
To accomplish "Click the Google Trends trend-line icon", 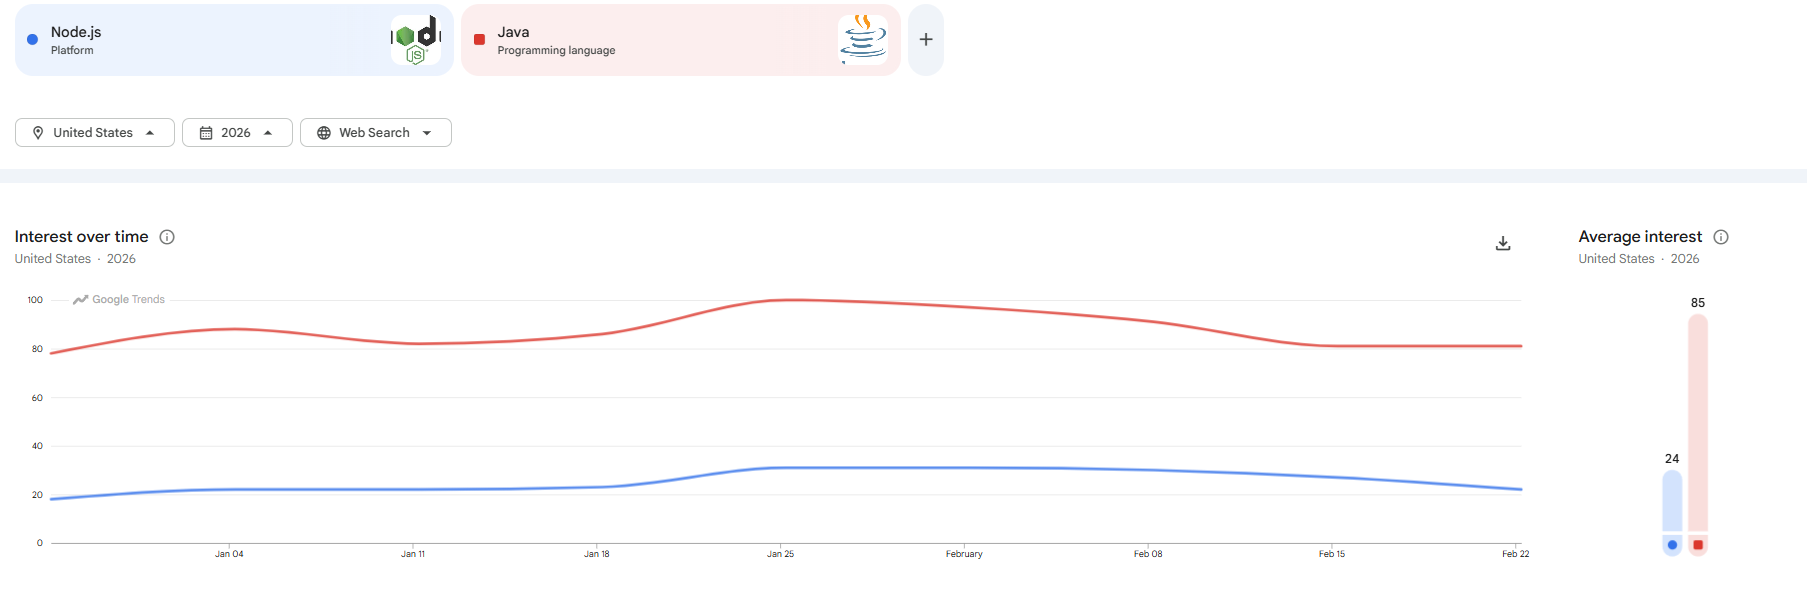I will click(81, 299).
